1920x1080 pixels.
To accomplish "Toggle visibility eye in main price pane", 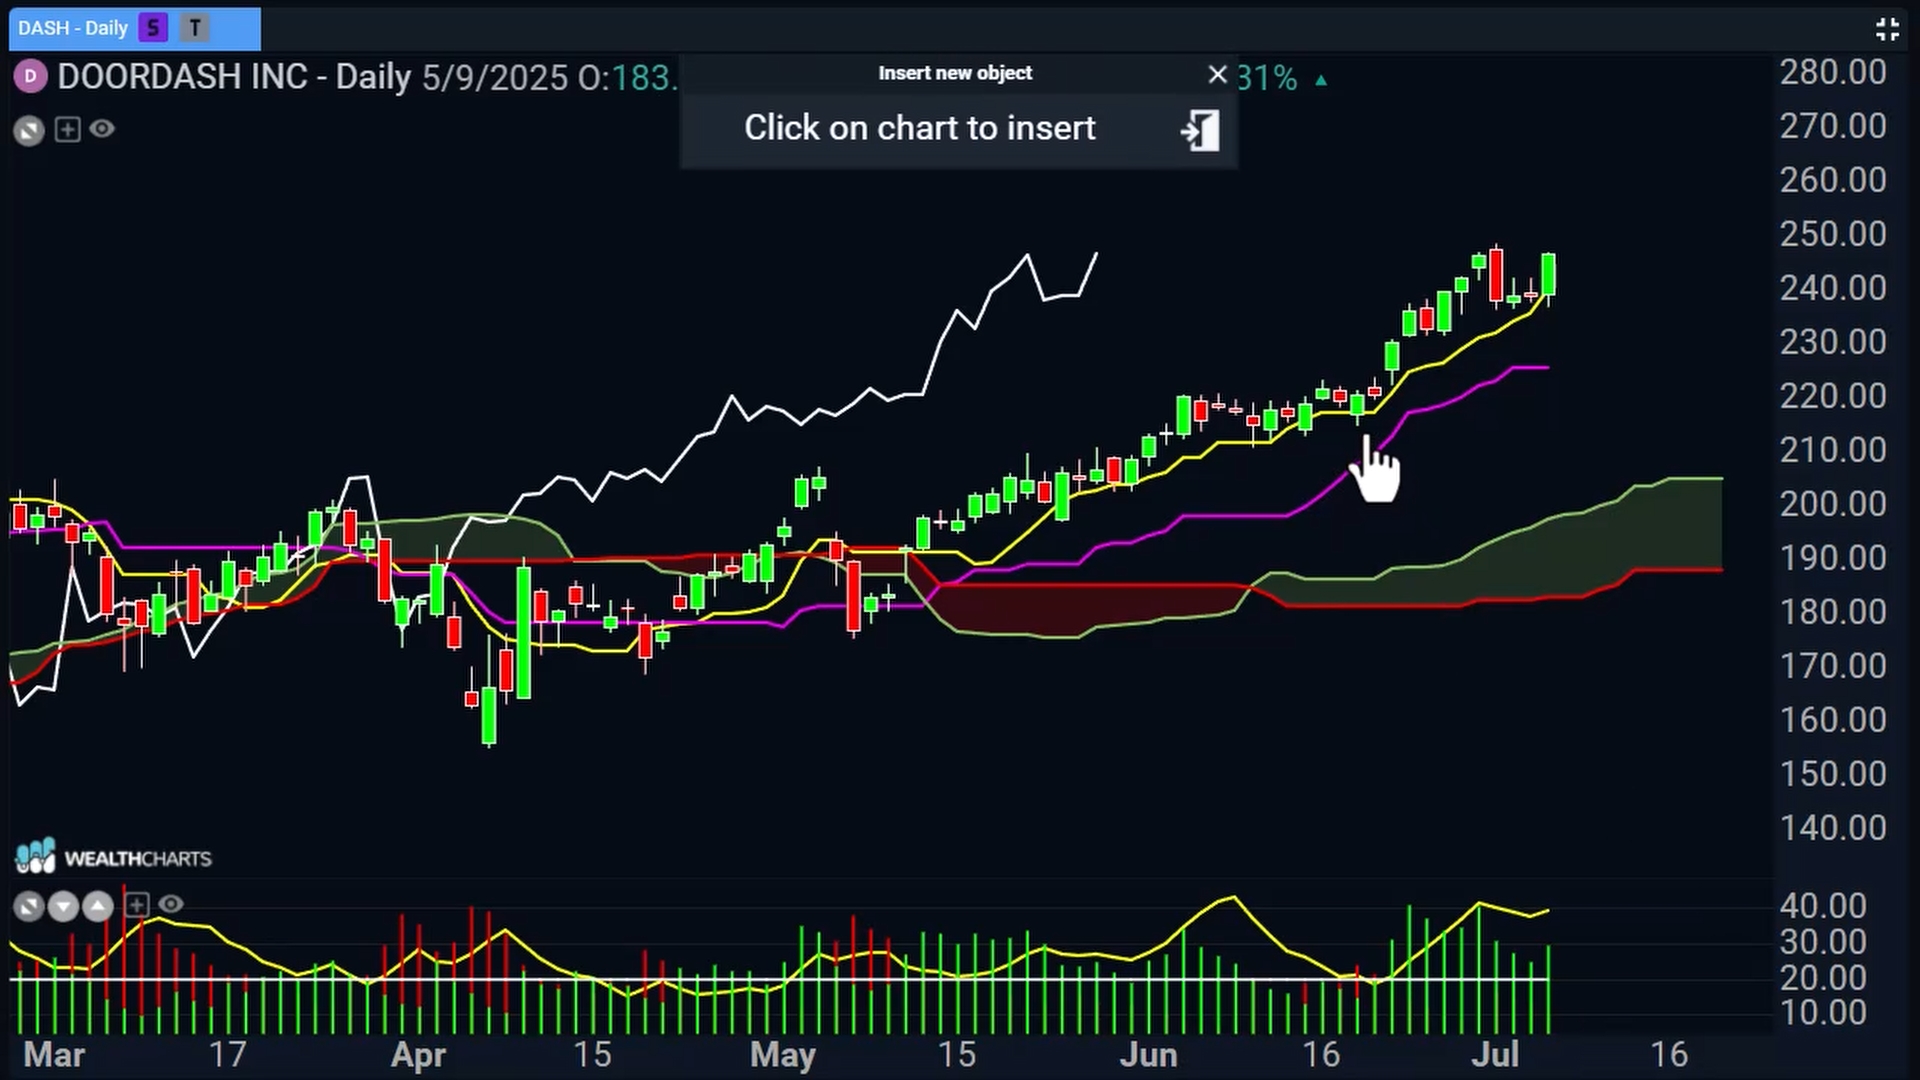I will pyautogui.click(x=102, y=129).
